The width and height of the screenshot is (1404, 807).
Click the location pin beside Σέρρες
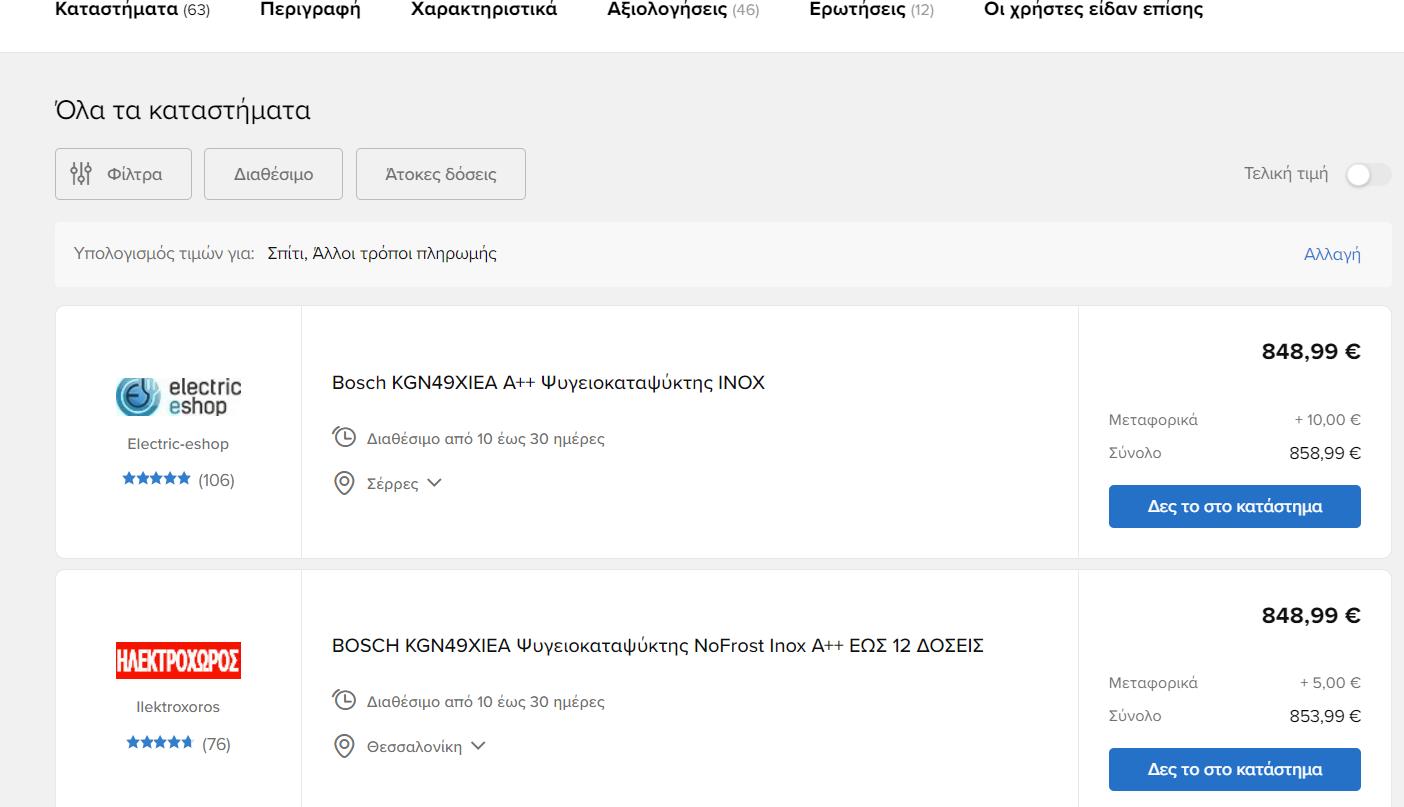344,484
